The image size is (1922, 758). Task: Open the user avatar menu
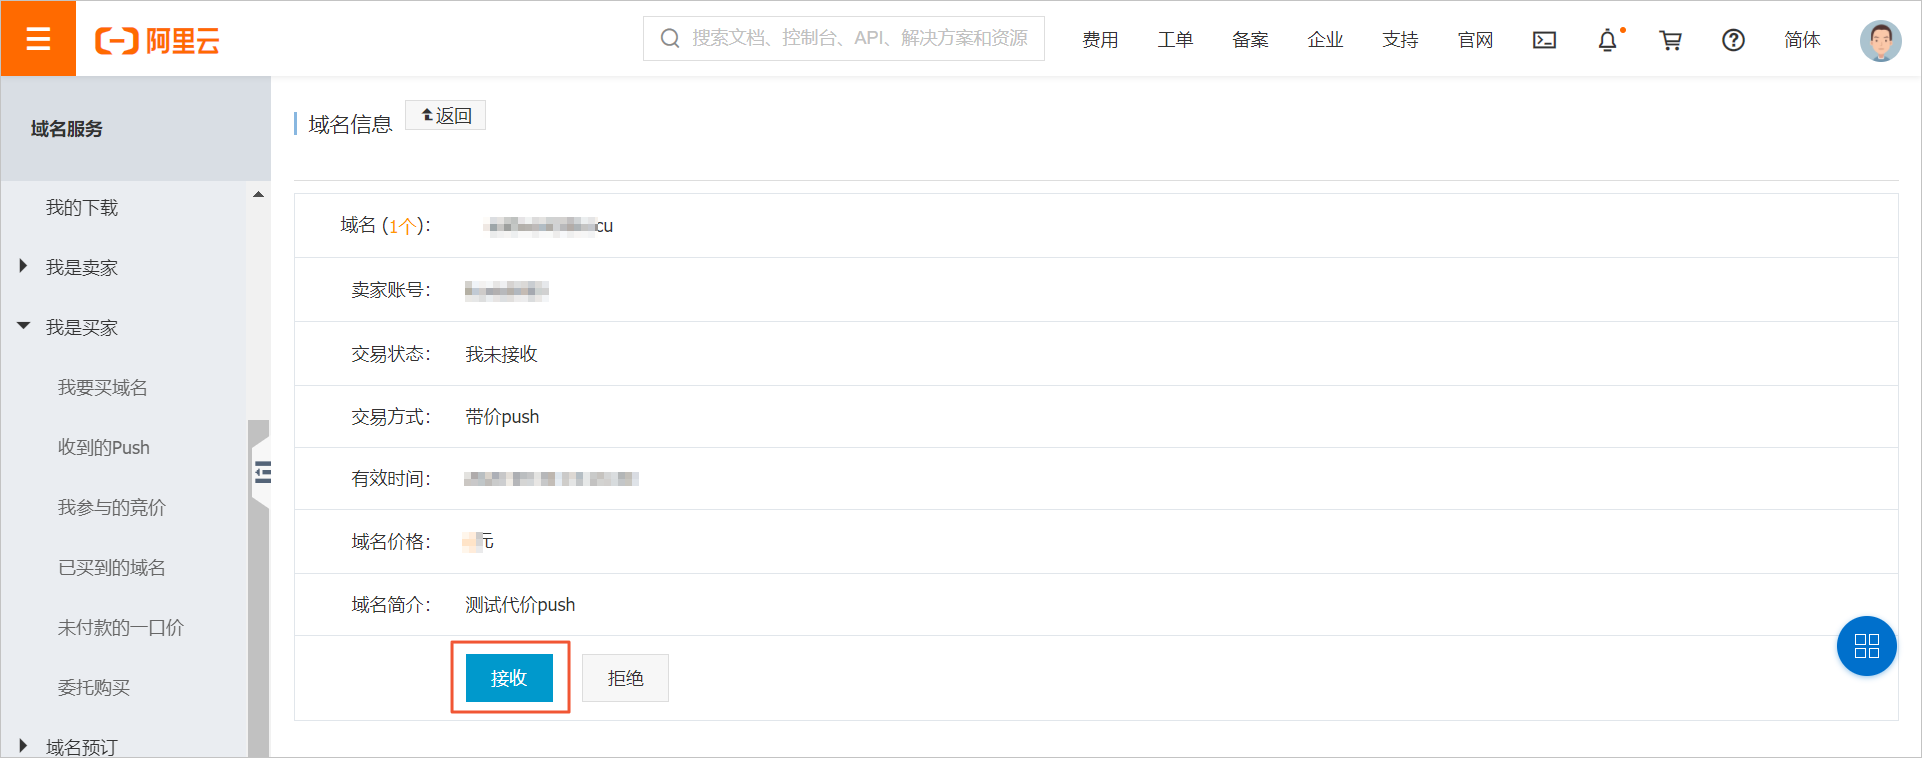click(1880, 41)
